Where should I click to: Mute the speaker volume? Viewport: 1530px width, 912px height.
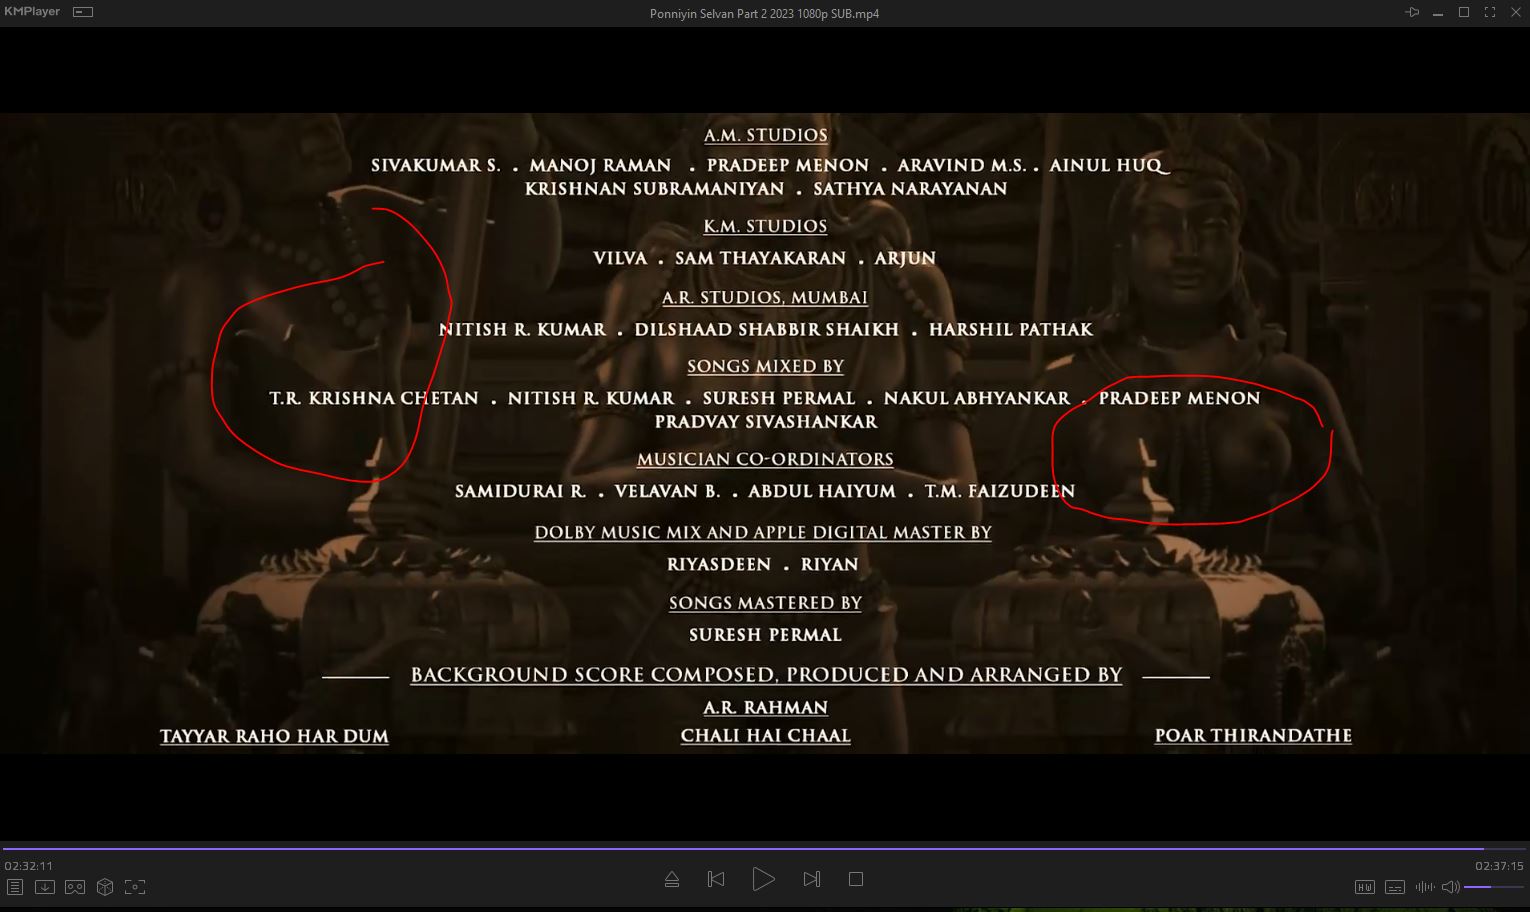point(1450,887)
